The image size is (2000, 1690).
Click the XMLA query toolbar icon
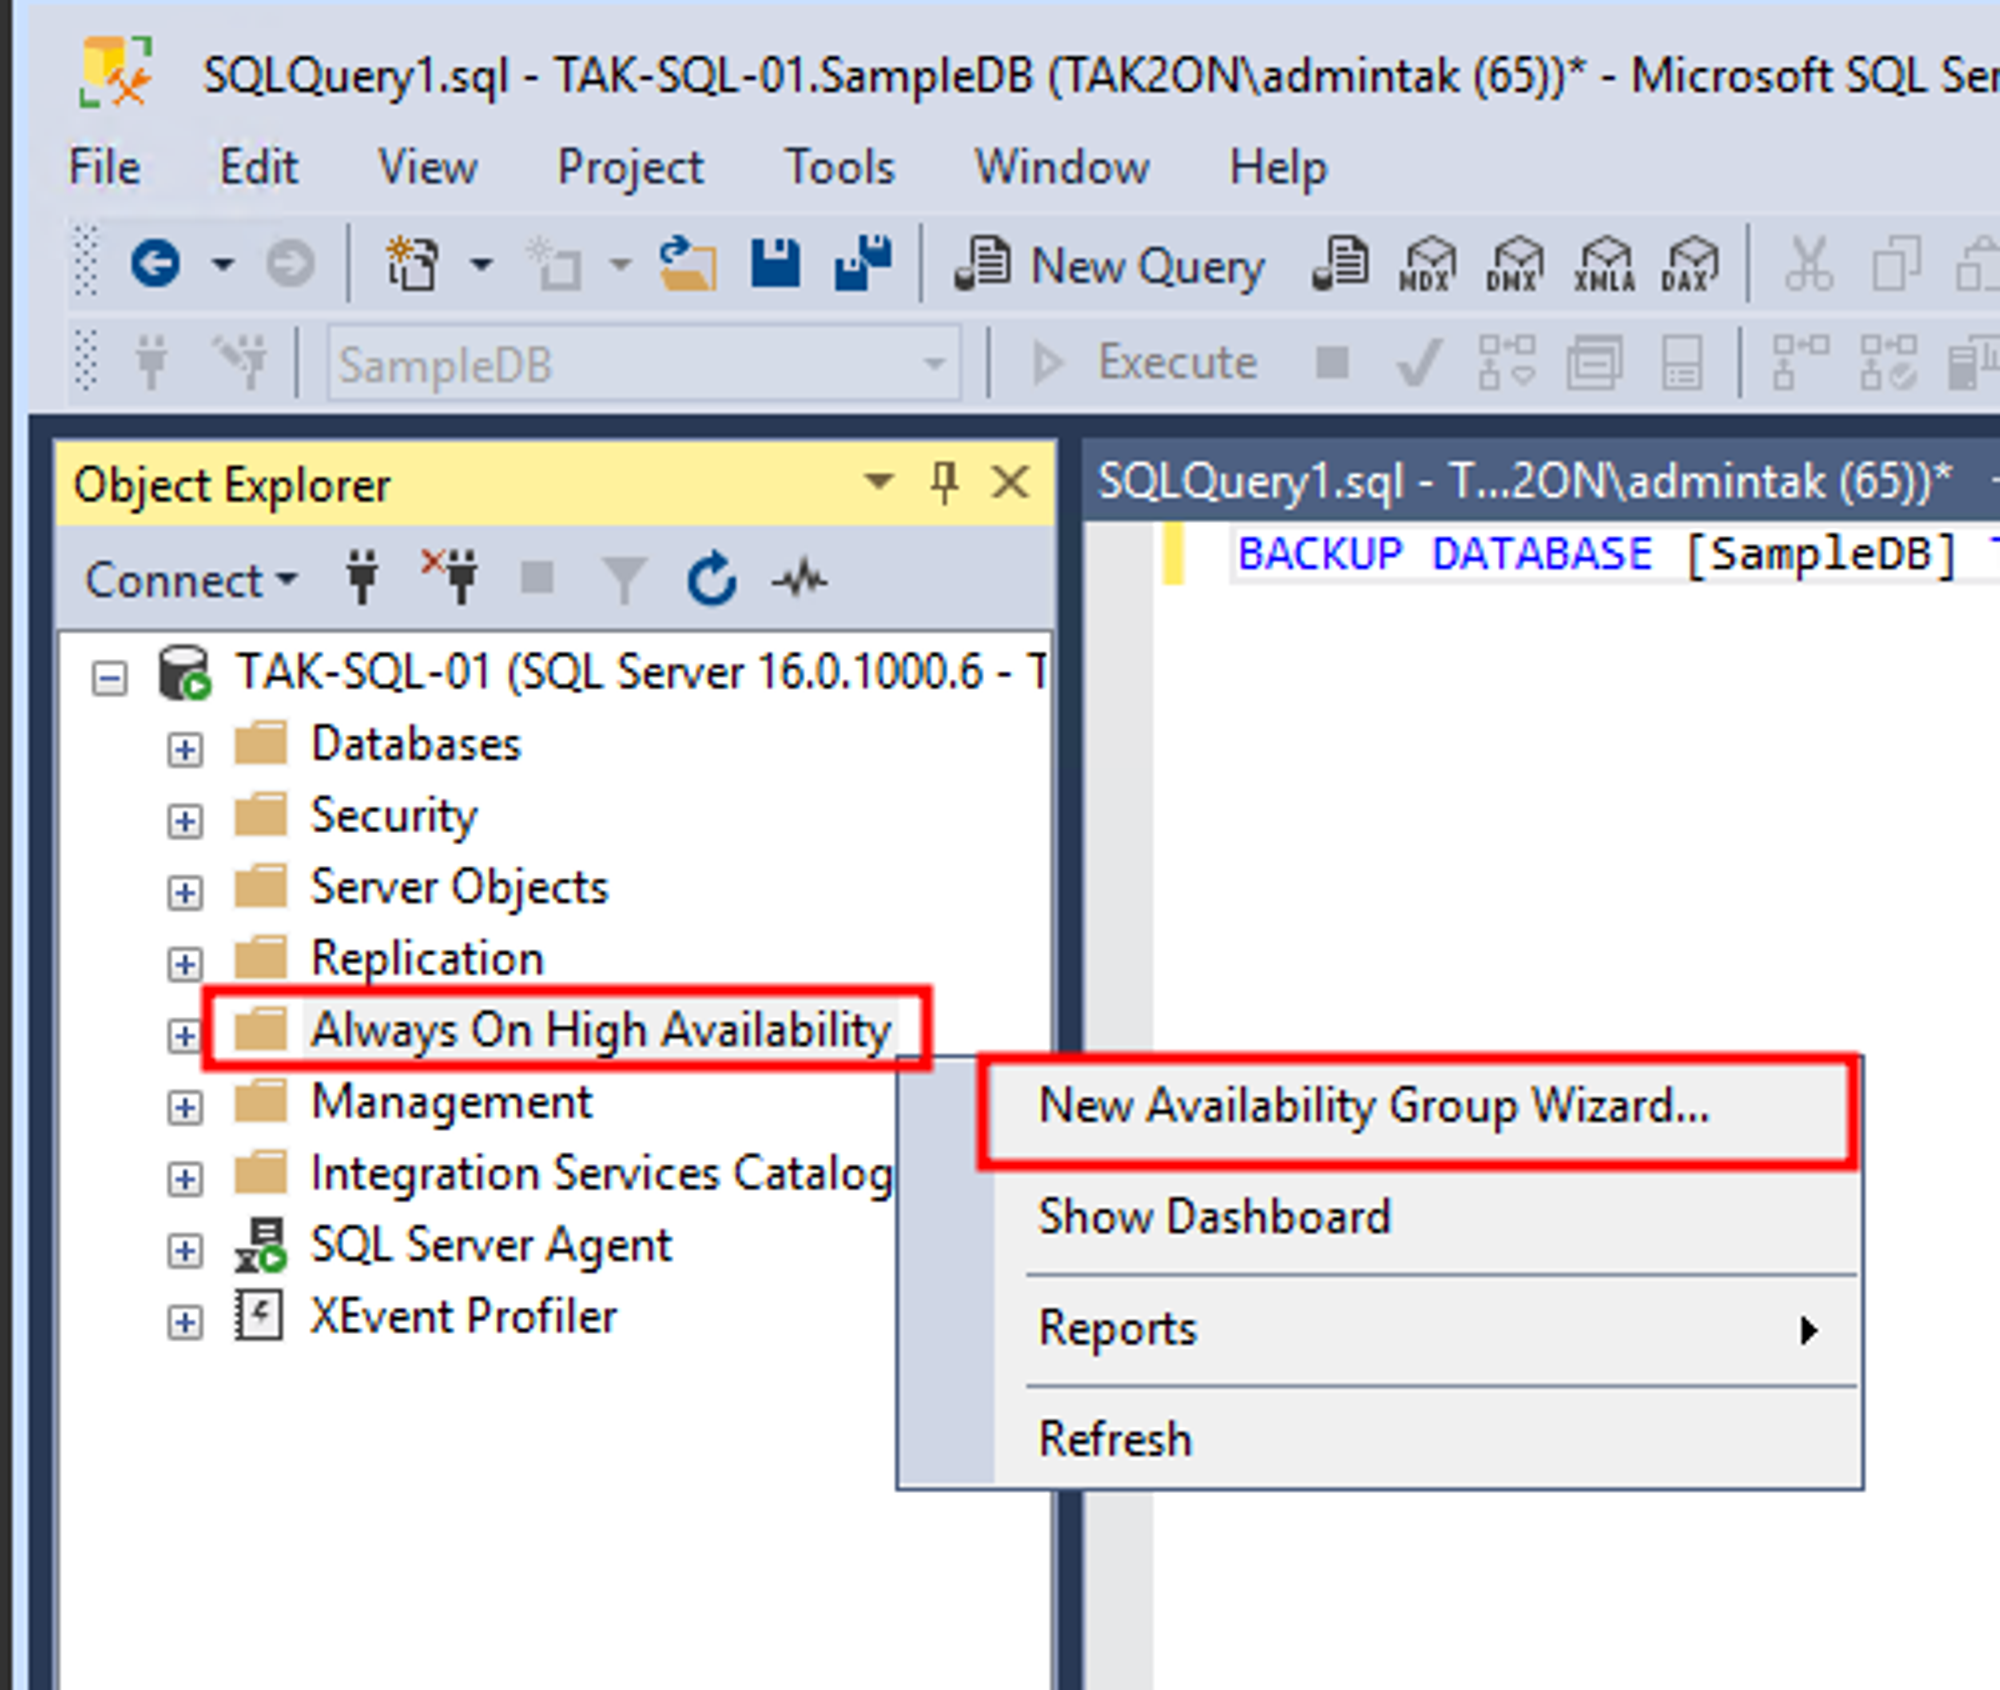(1603, 265)
